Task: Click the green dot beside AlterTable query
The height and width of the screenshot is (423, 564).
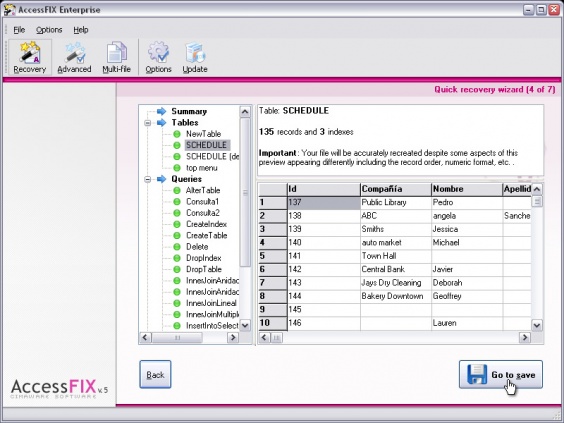Action: 177,191
